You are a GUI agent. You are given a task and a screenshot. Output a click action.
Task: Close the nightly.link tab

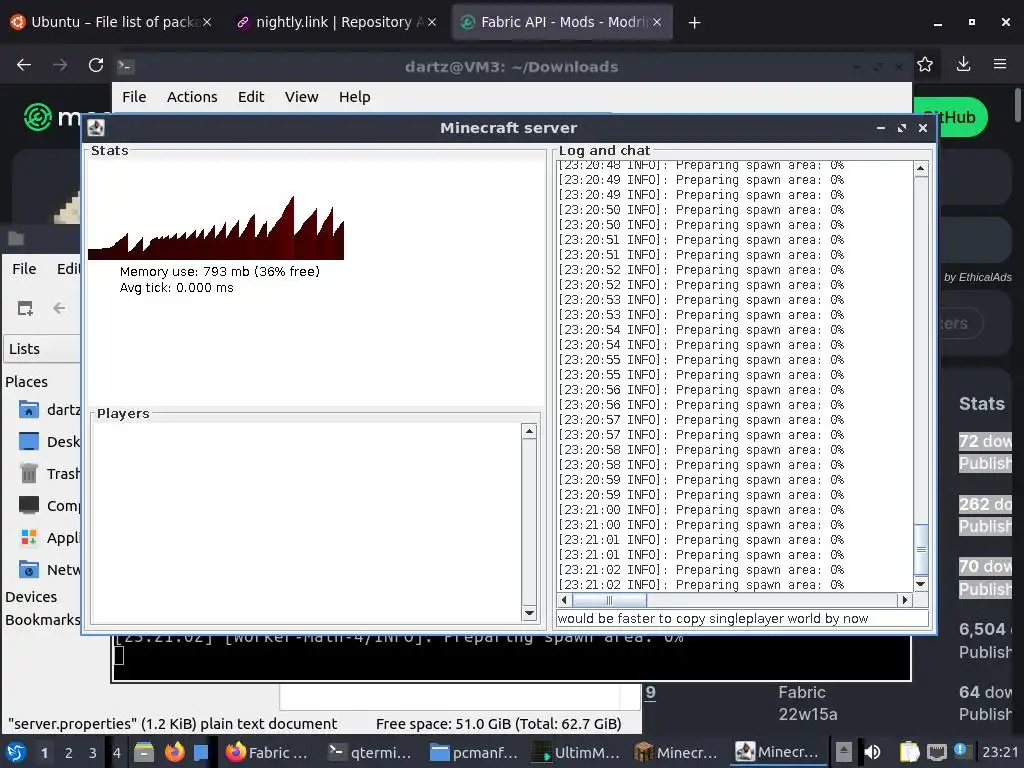point(432,22)
